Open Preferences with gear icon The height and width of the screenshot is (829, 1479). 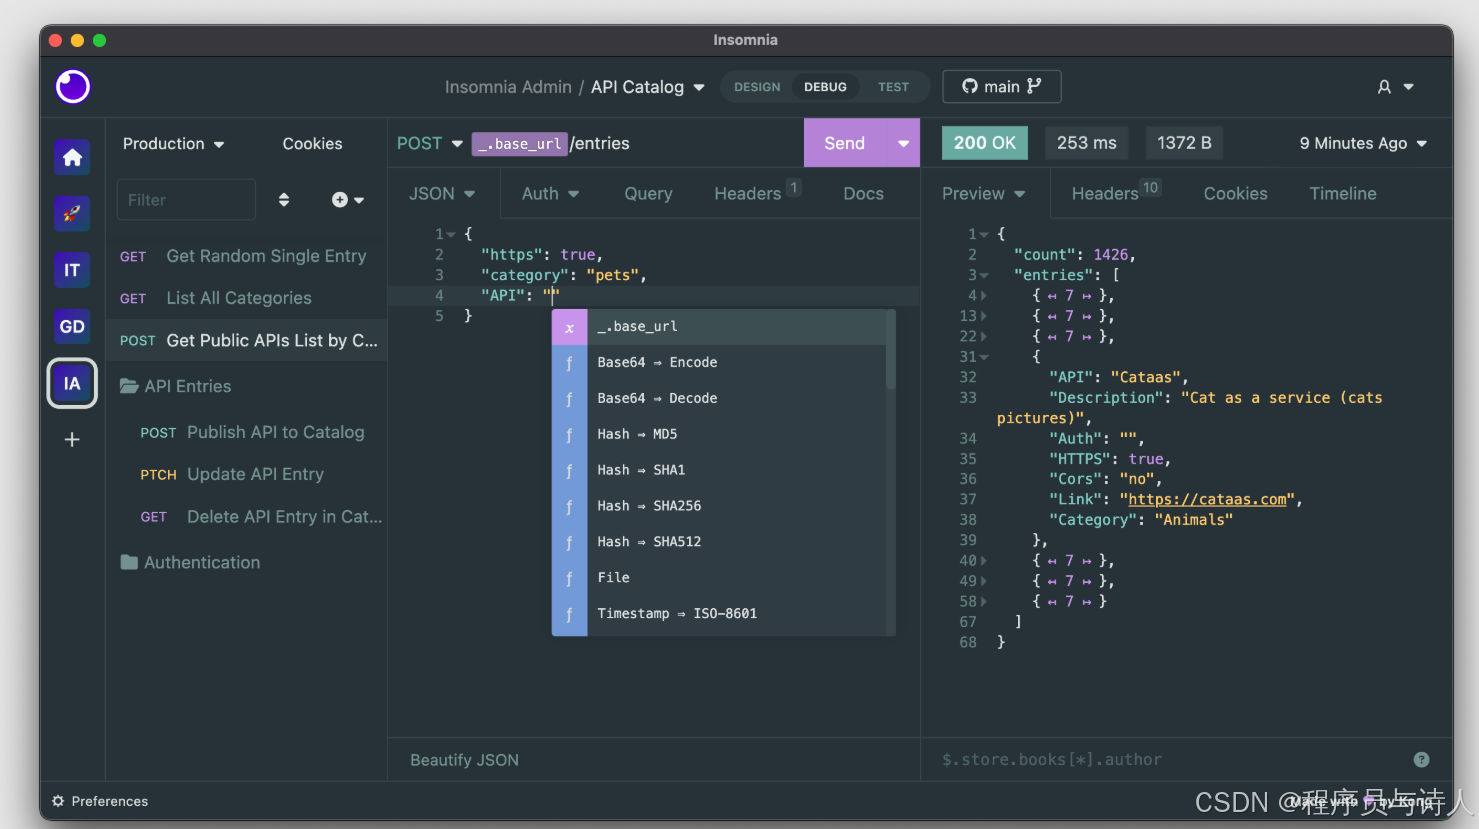pos(58,801)
